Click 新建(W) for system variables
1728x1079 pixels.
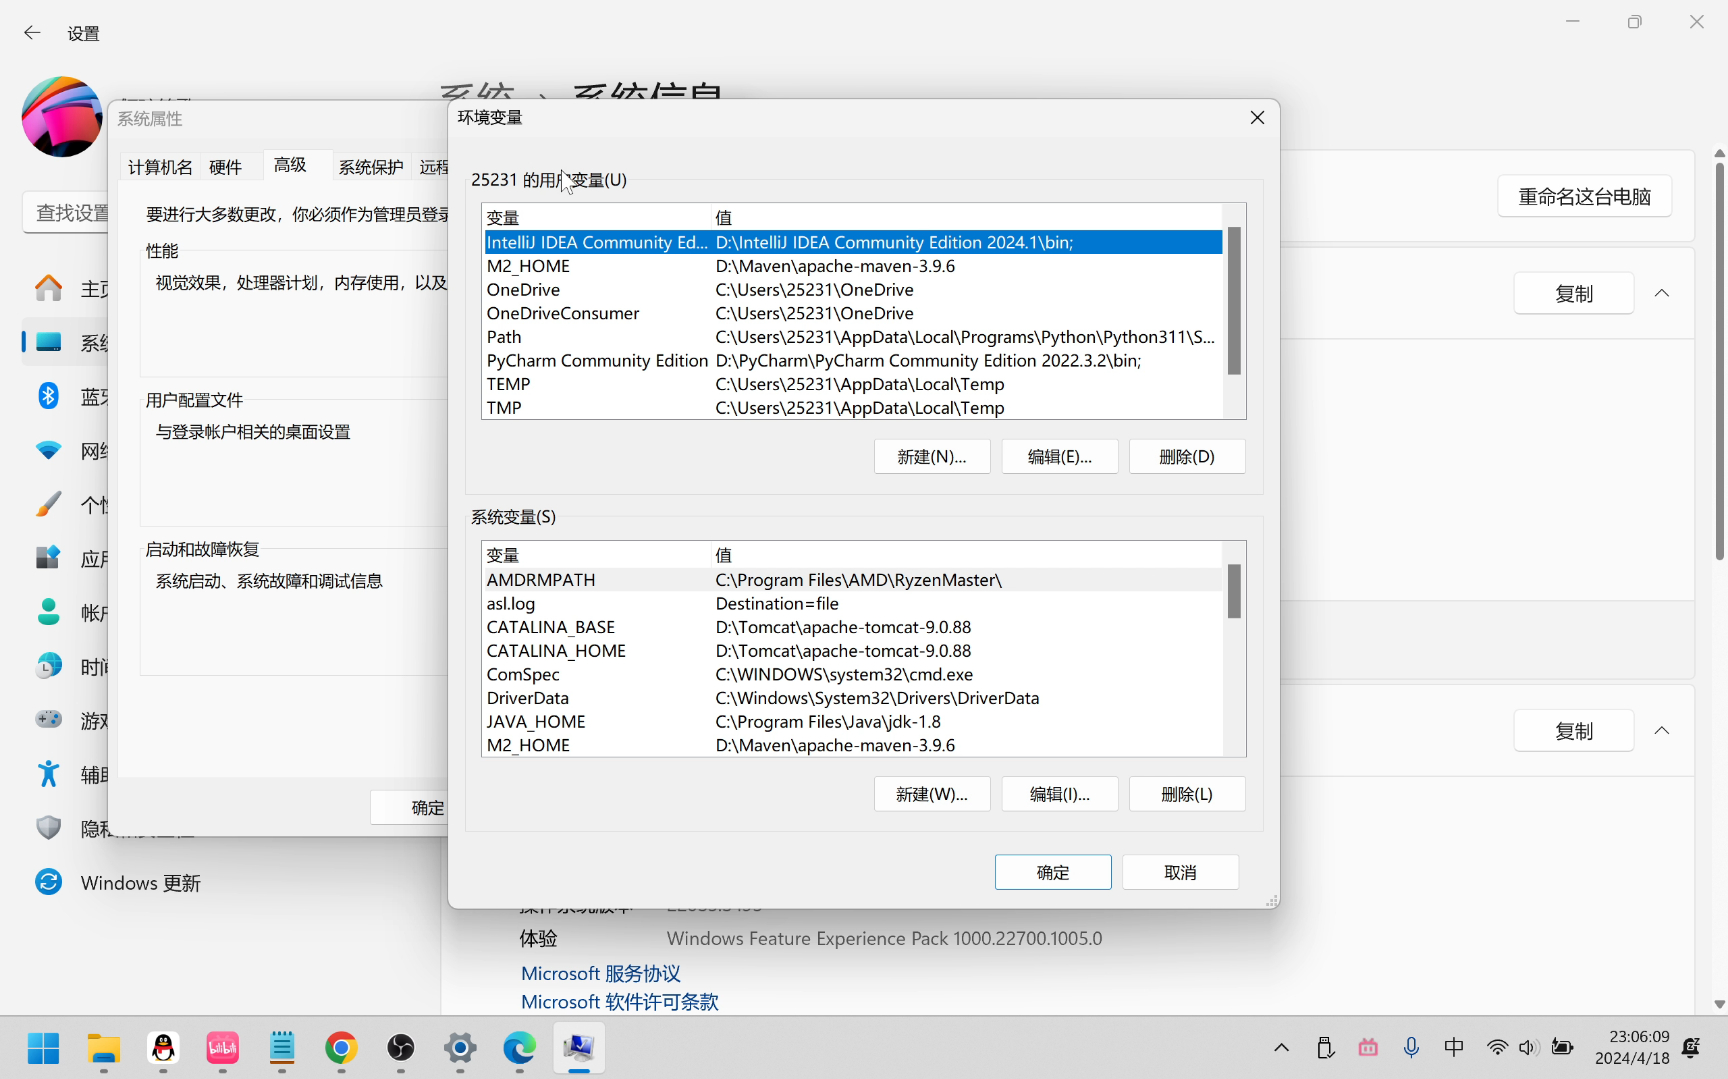coord(932,794)
